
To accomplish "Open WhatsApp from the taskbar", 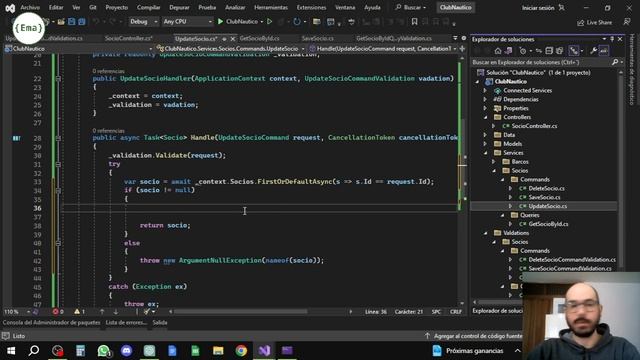I will (x=104, y=351).
